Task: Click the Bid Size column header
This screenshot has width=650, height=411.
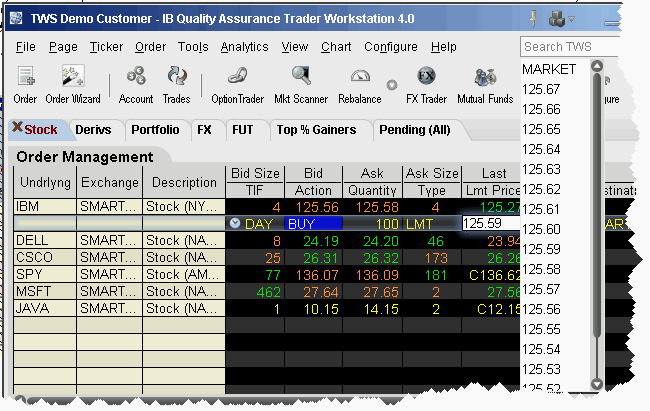Action: tap(255, 173)
